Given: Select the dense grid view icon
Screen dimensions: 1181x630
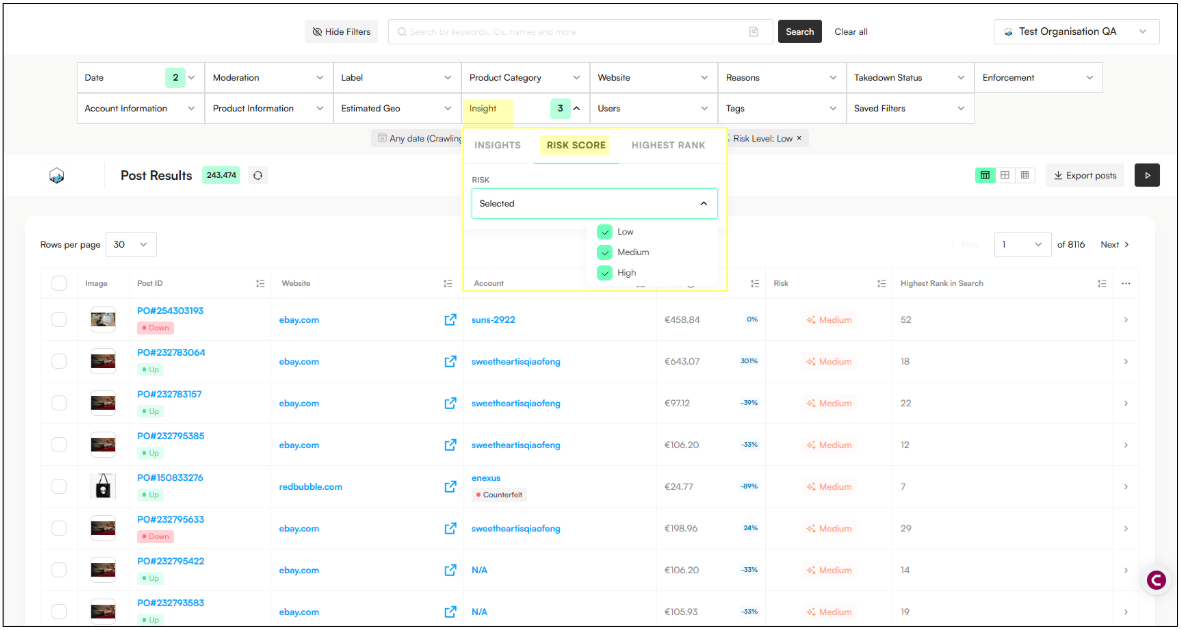Looking at the screenshot, I should click(x=1025, y=175).
